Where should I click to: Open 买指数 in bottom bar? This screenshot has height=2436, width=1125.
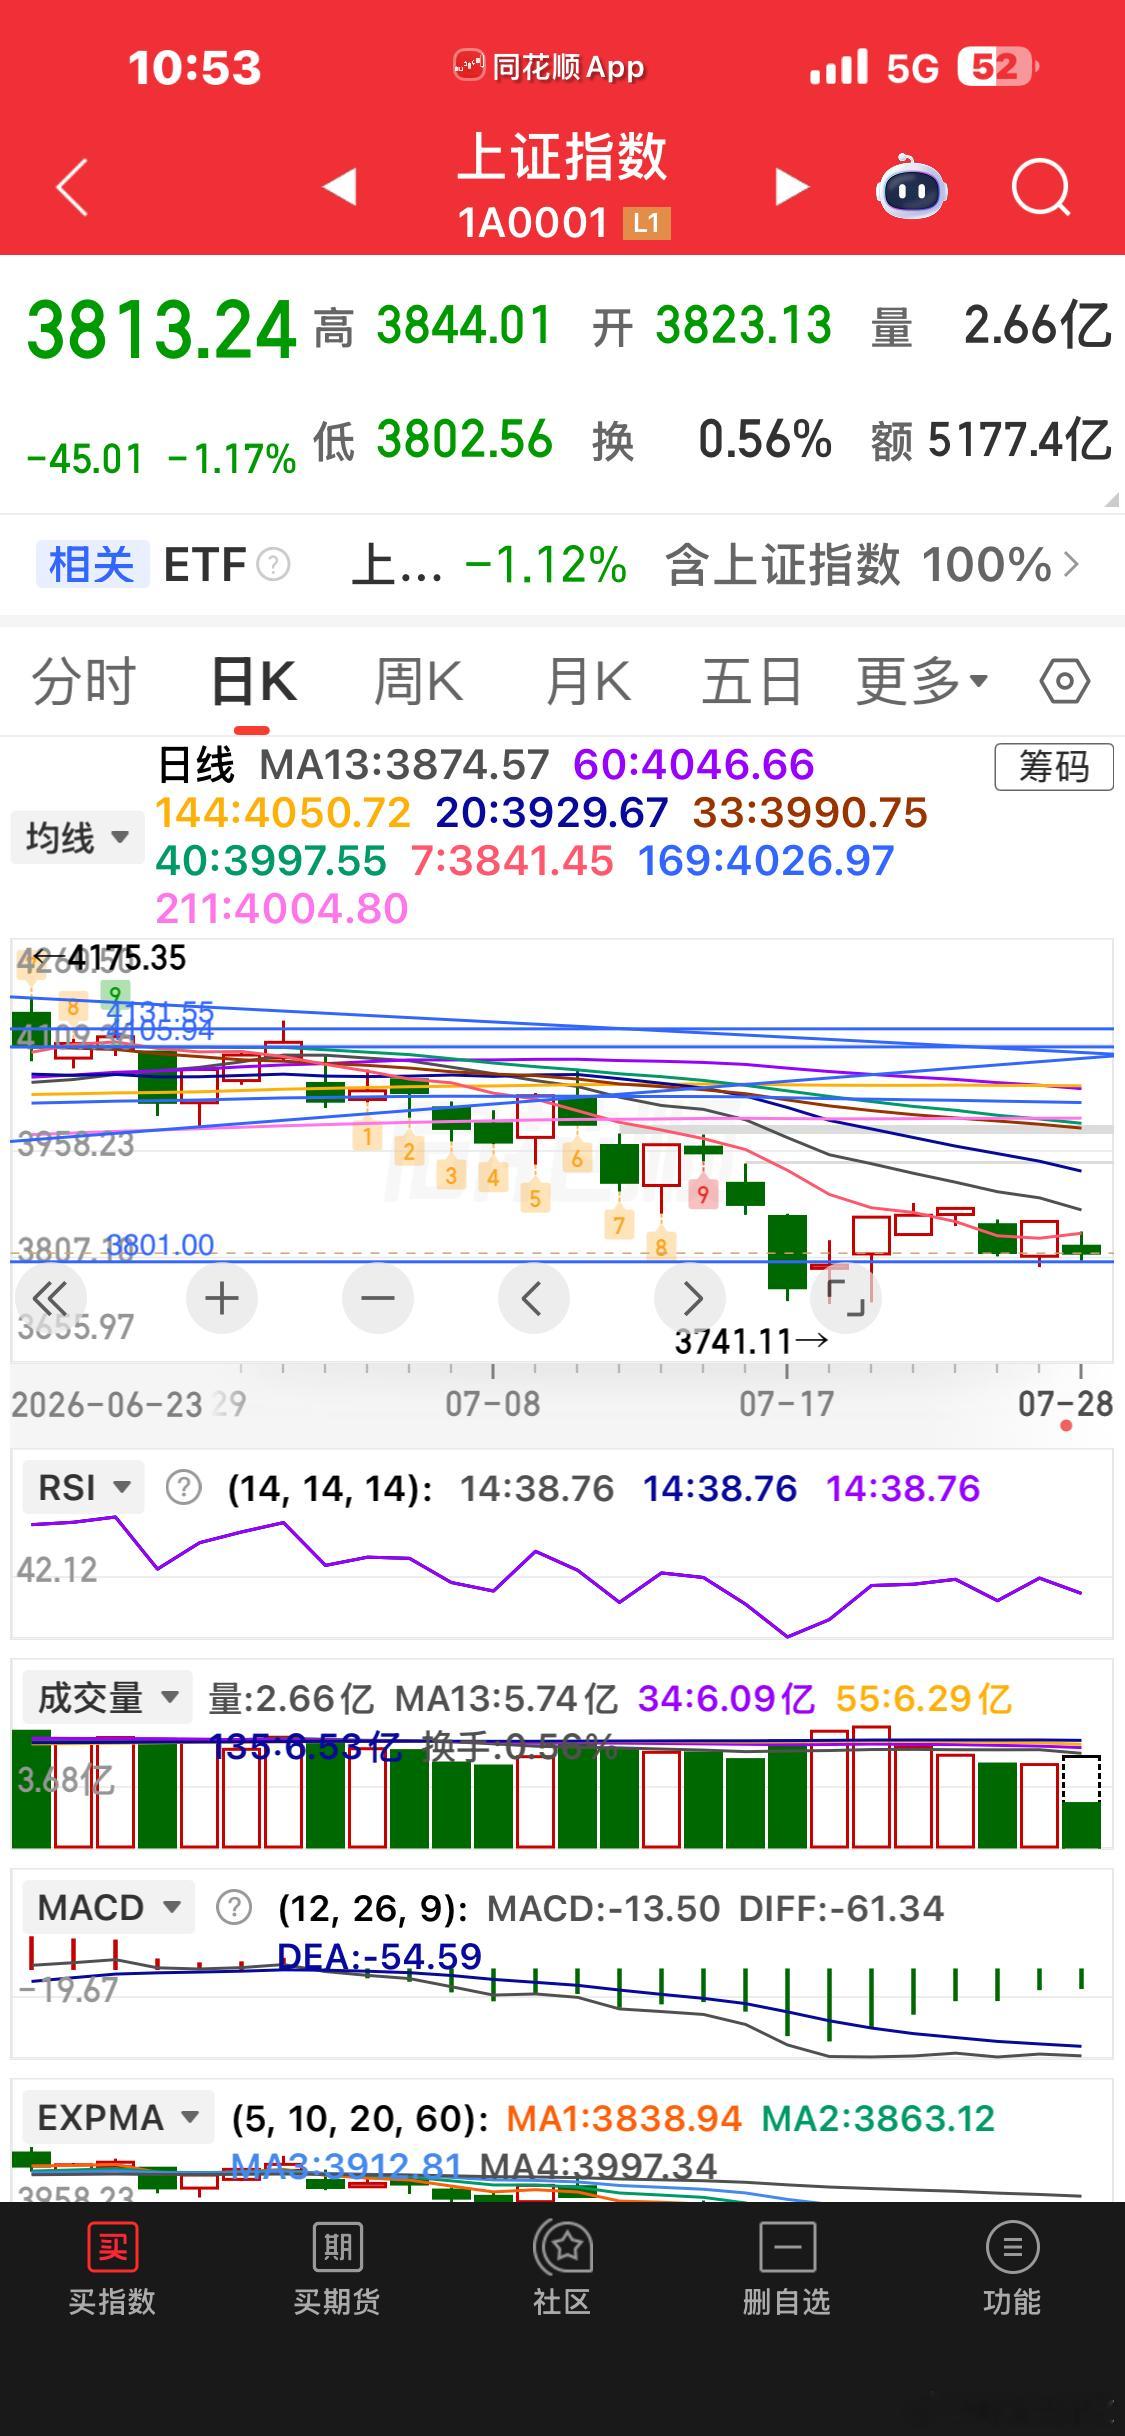(x=112, y=2271)
